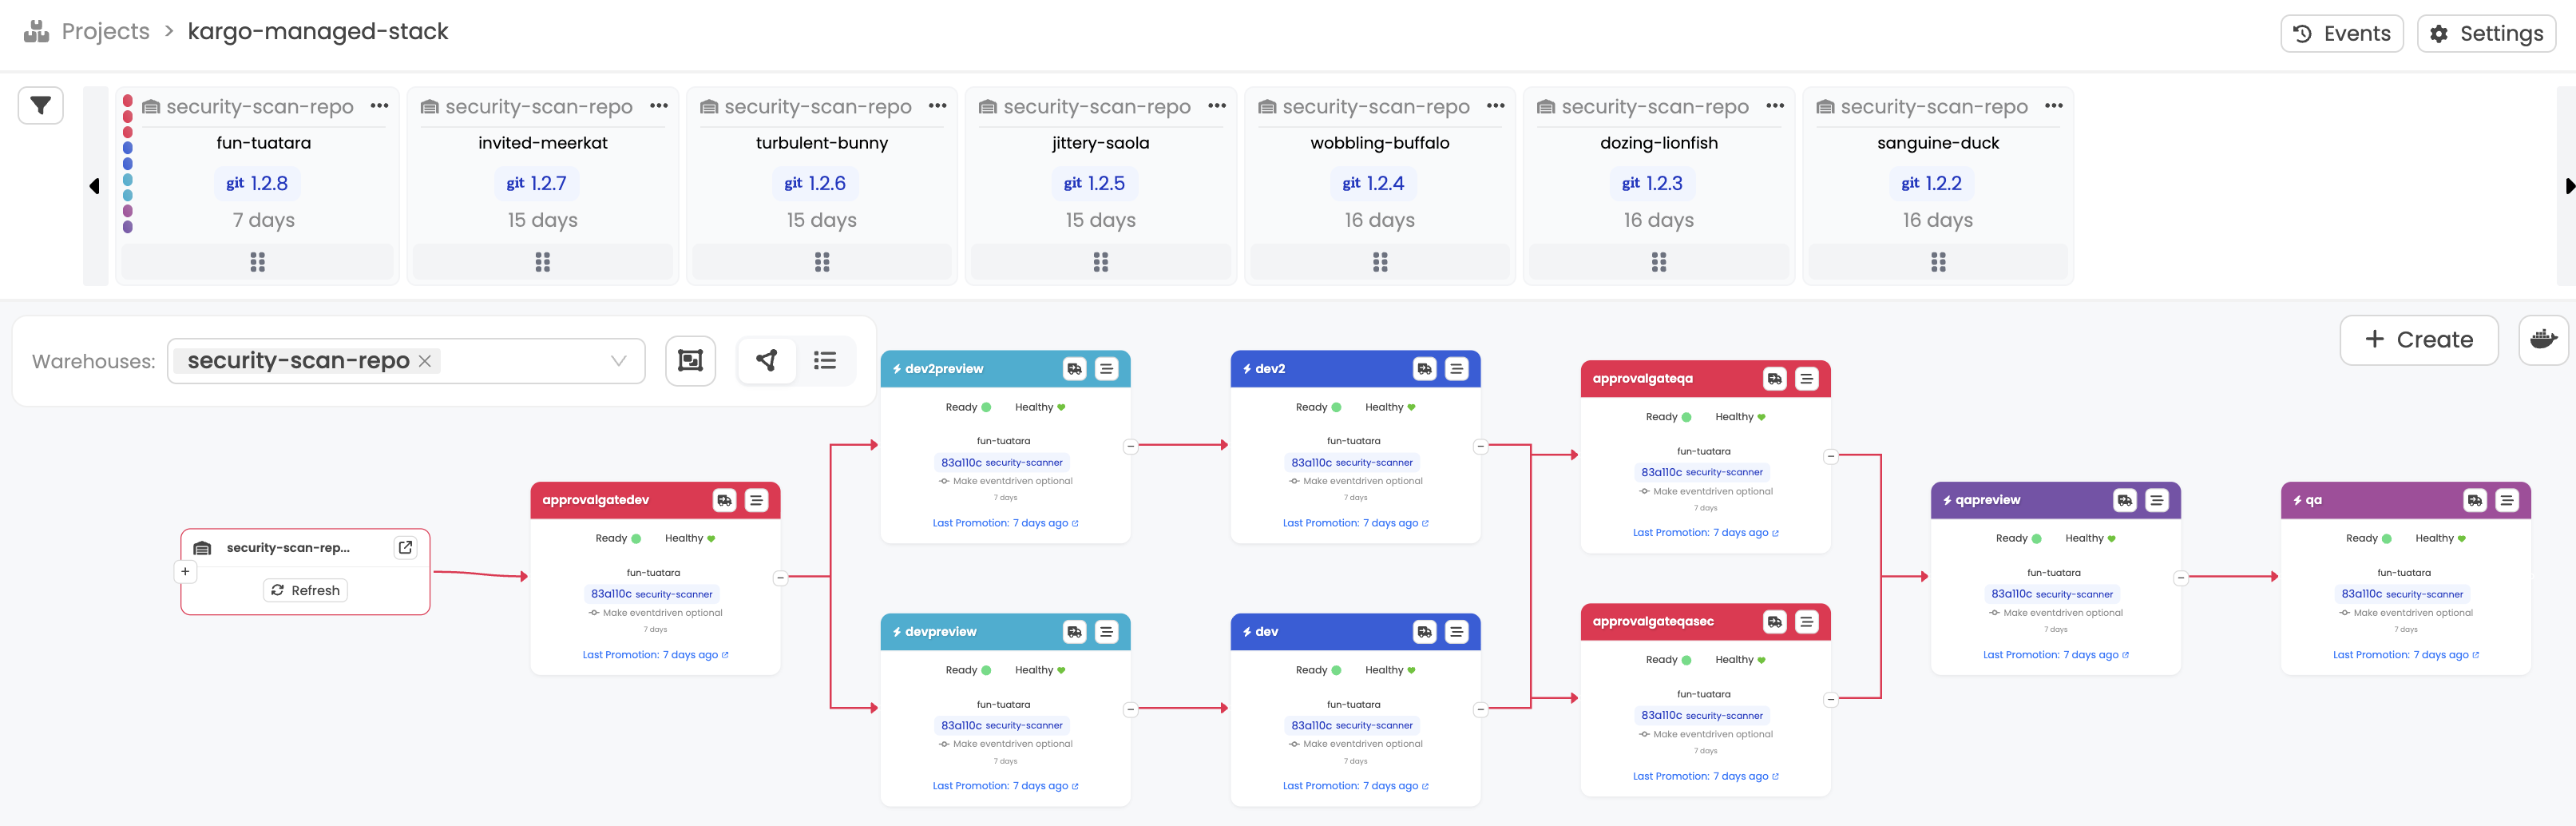
Task: Promote freight via qapreview truck icon
Action: pos(2124,500)
